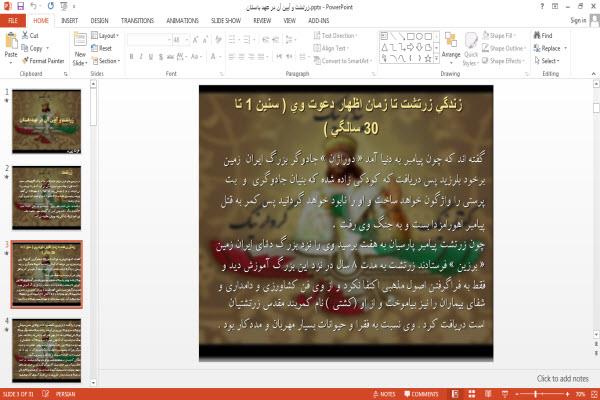Open the Layout dropdown

coord(105,36)
